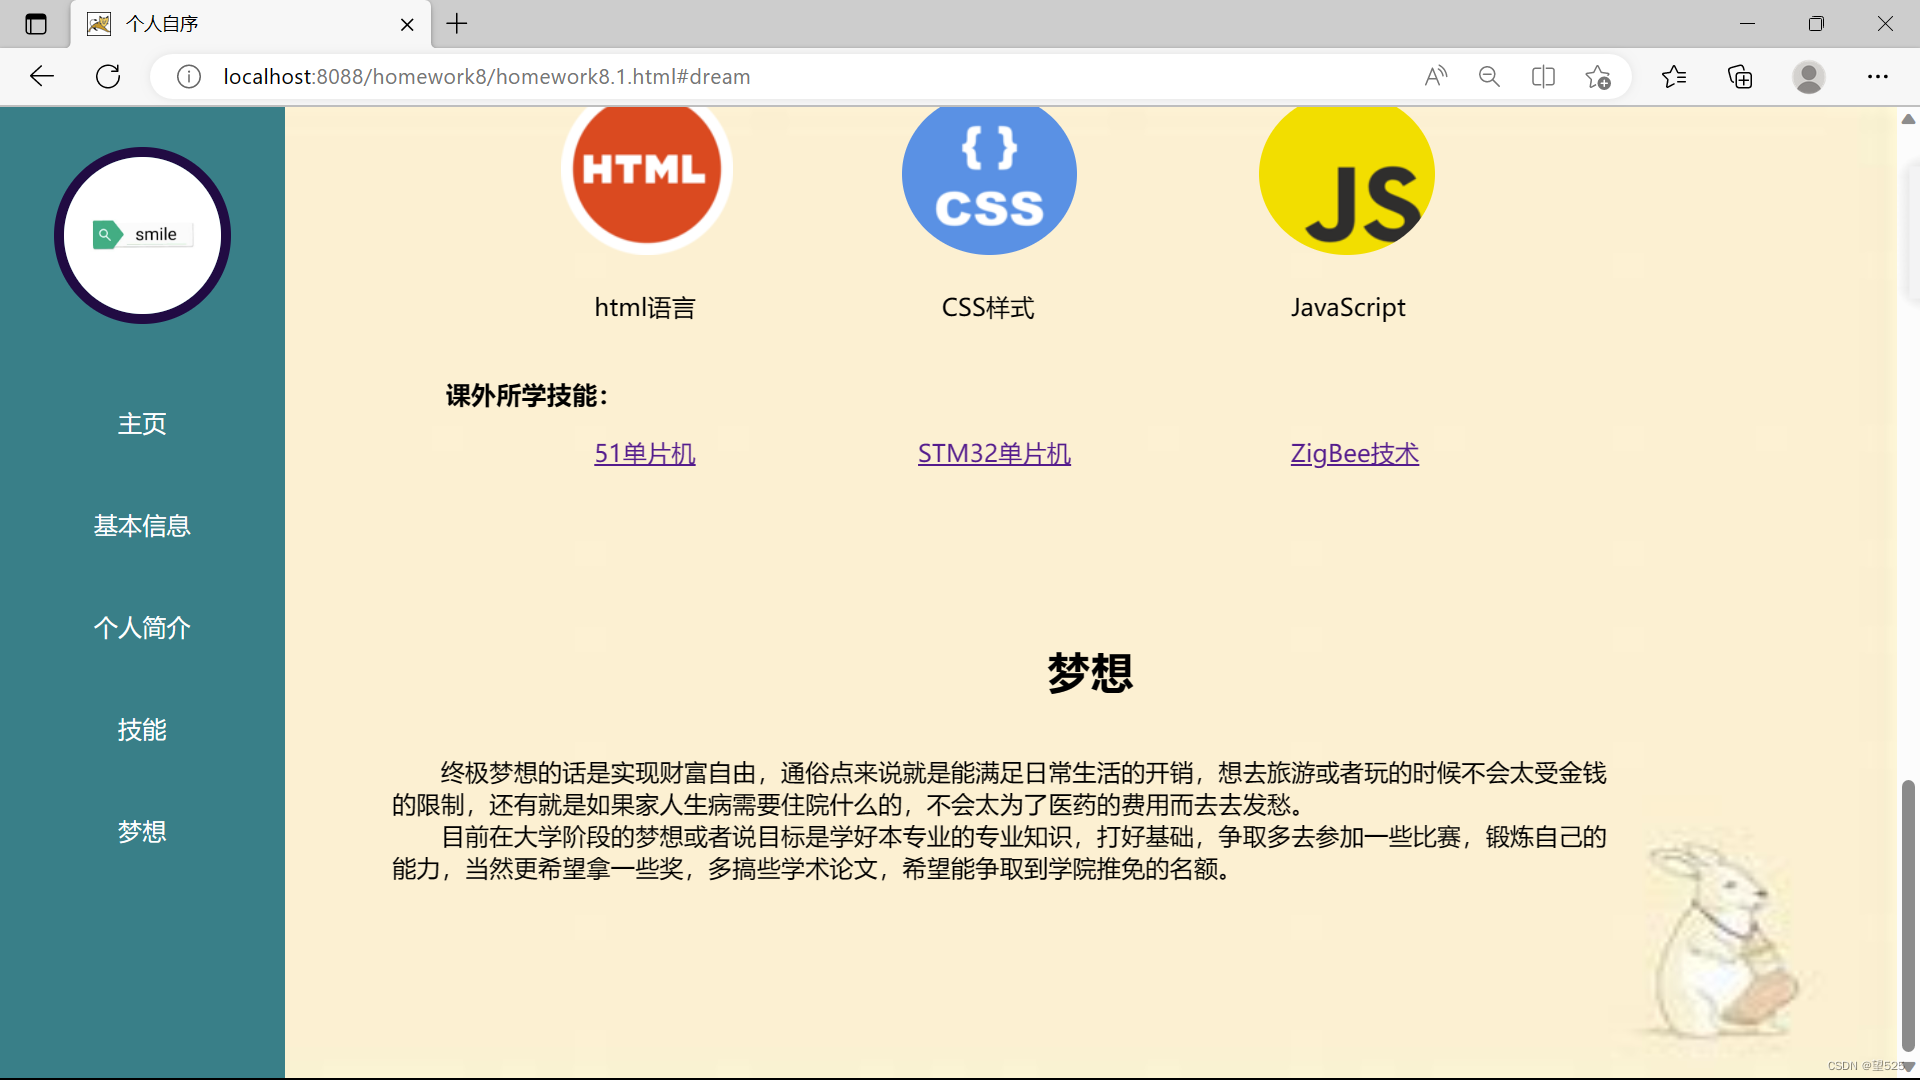This screenshot has width=1920, height=1080.
Task: Jump to 个人简介 sidebar item
Action: (x=142, y=628)
